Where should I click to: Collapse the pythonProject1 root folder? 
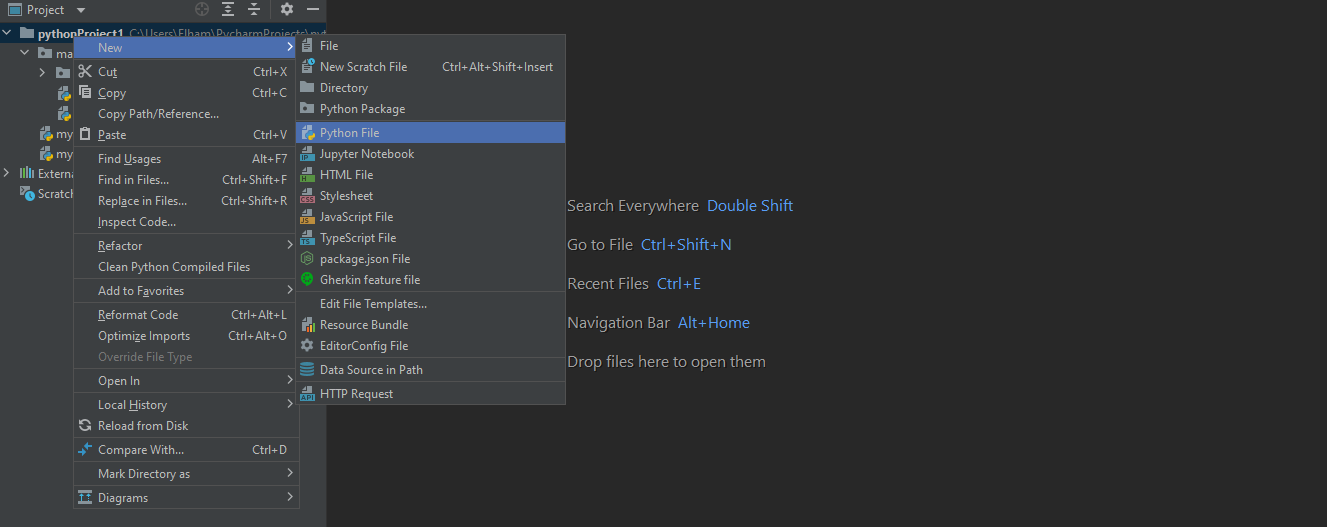(x=8, y=33)
